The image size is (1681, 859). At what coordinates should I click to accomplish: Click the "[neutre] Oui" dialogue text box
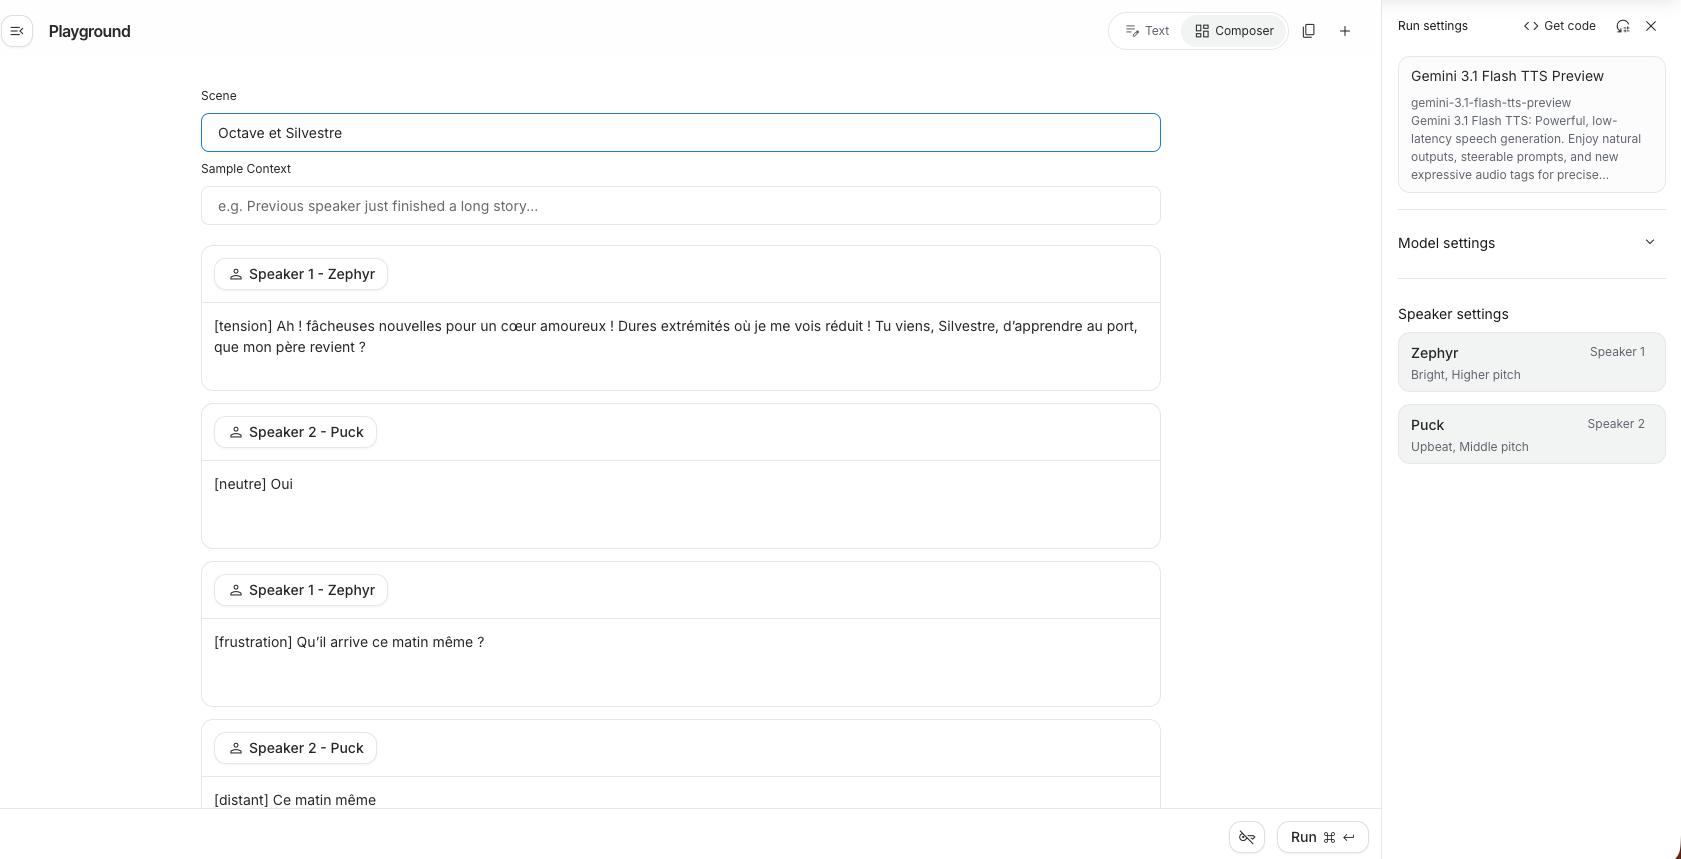pos(680,503)
